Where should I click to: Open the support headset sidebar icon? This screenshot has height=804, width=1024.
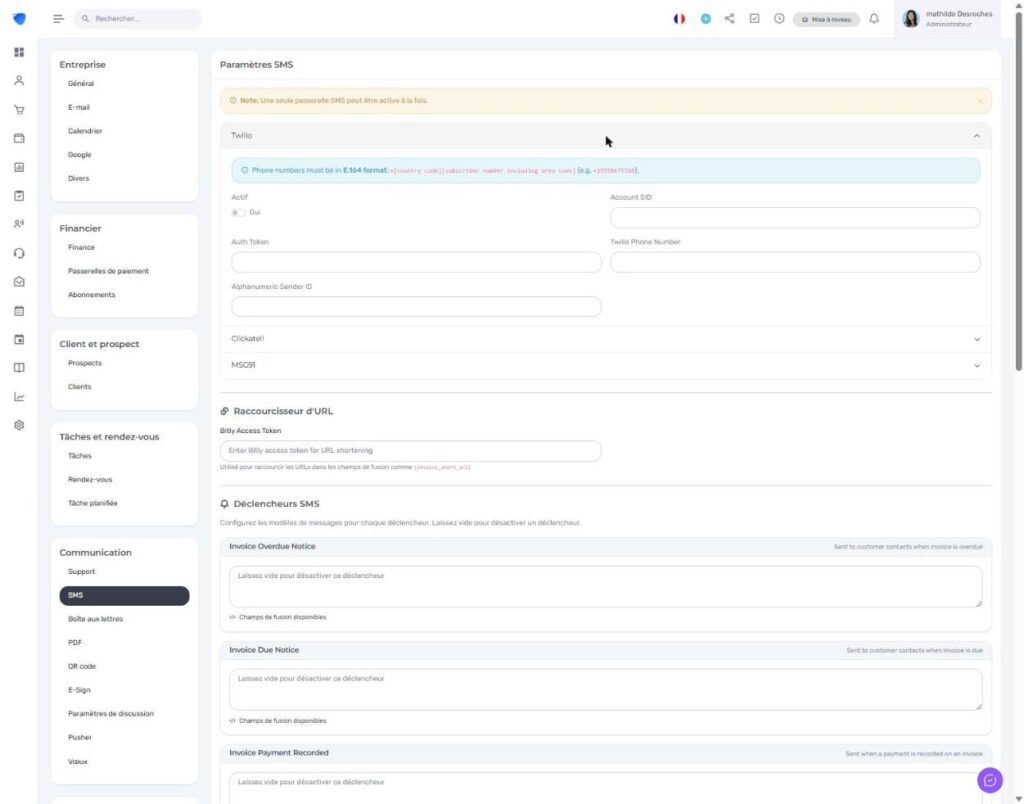click(x=19, y=253)
